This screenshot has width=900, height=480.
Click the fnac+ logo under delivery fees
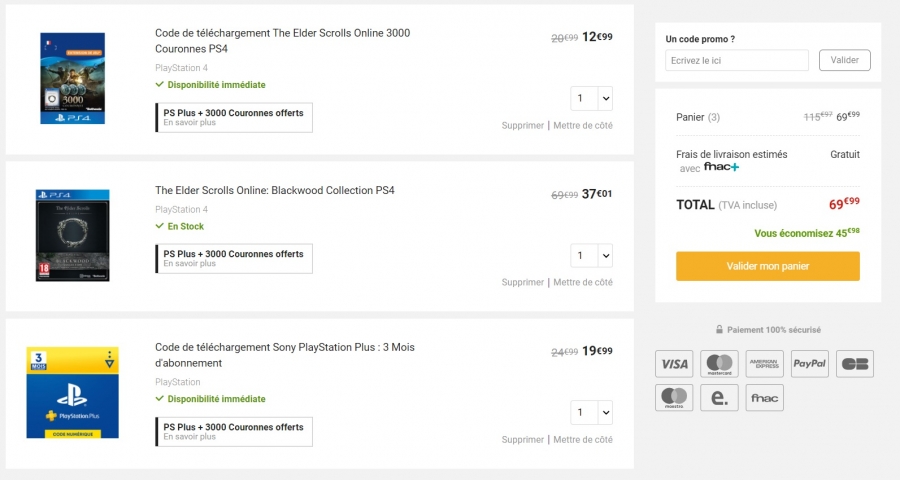(x=721, y=167)
